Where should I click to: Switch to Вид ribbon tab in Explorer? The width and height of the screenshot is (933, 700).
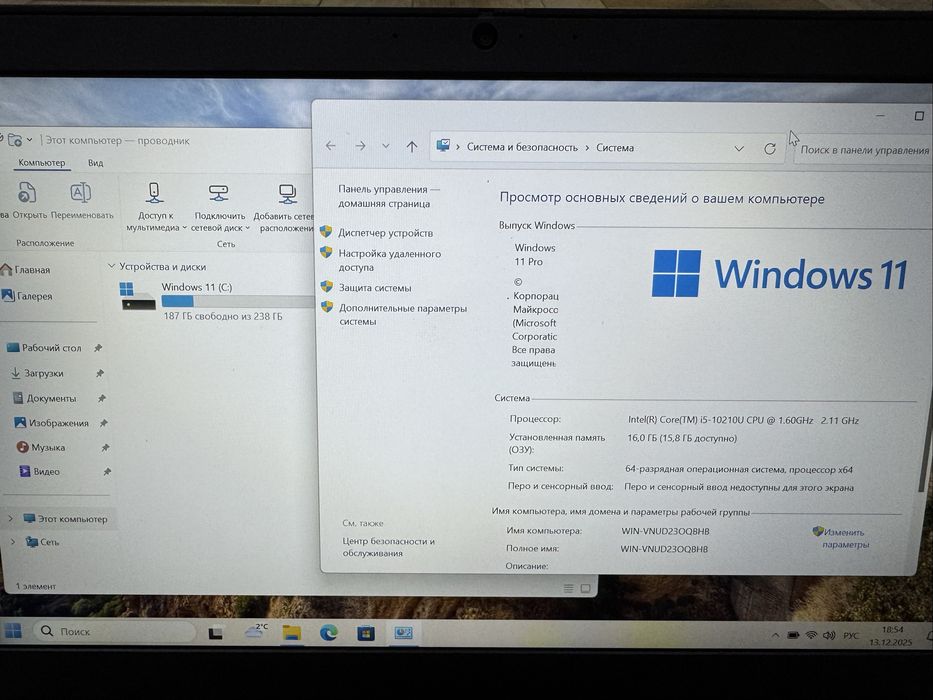(95, 162)
